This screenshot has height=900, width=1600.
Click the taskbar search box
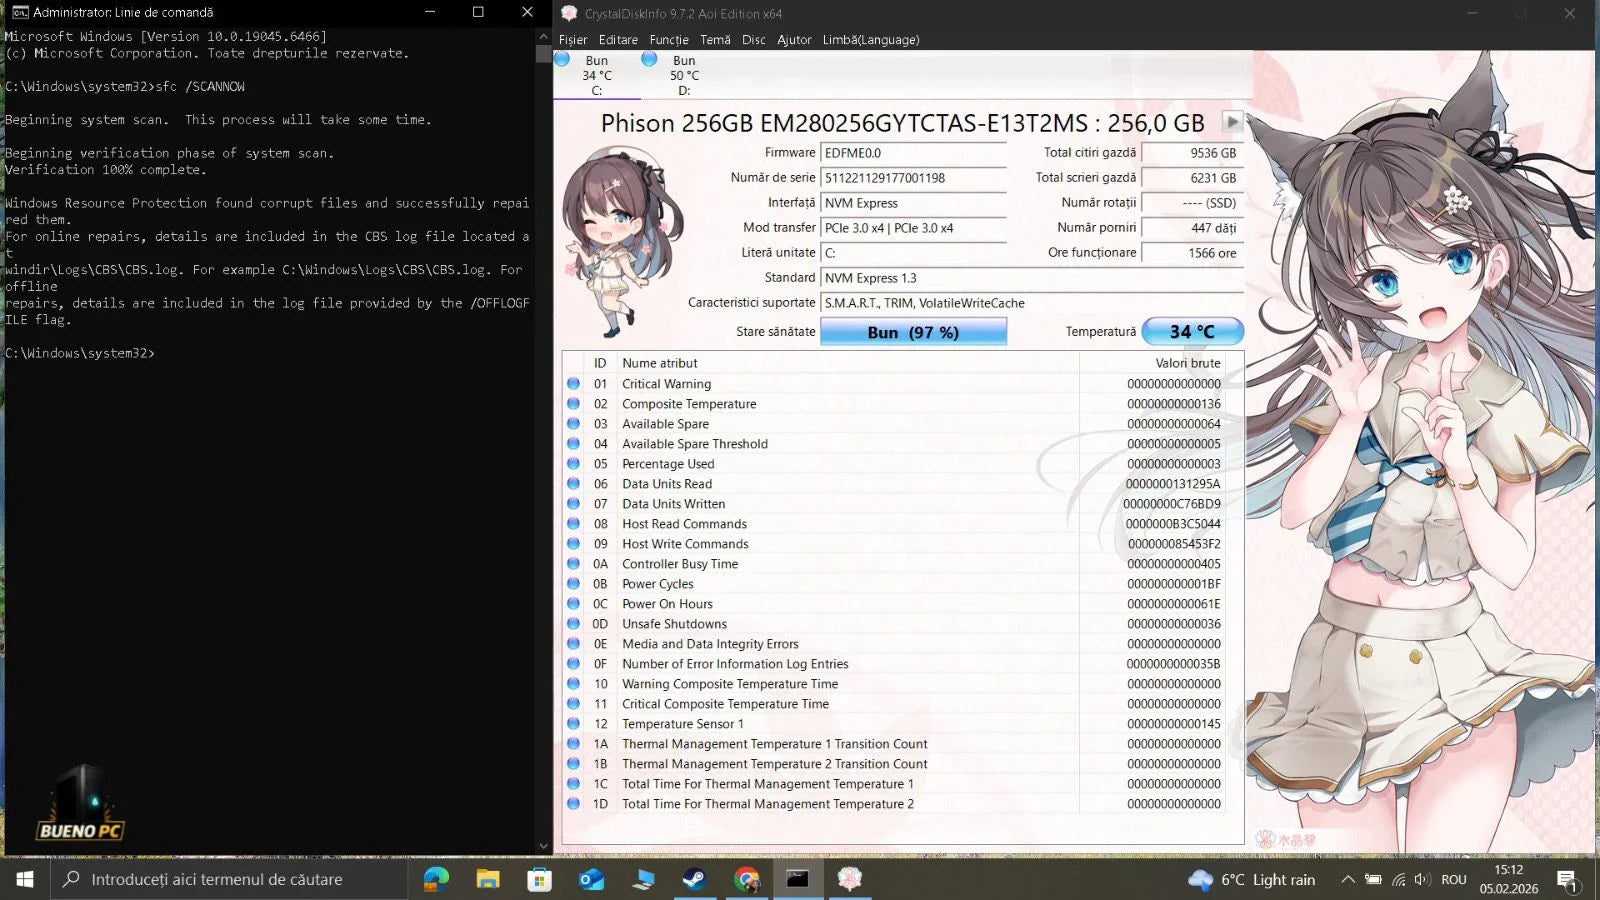pos(229,879)
